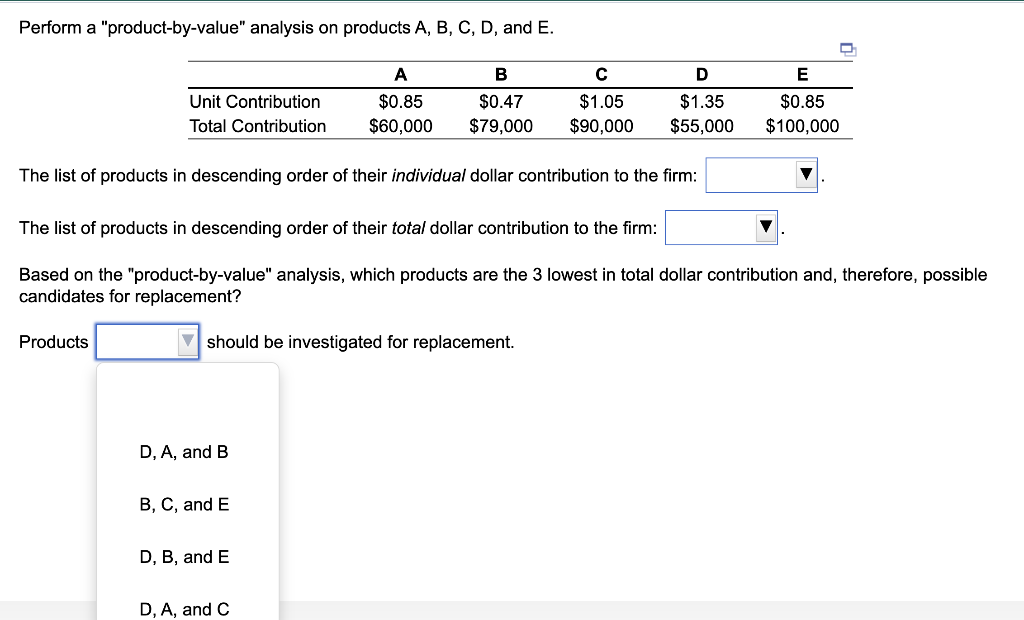The image size is (1024, 620).
Task: Choose the "D, B, and E" option
Action: 184,557
